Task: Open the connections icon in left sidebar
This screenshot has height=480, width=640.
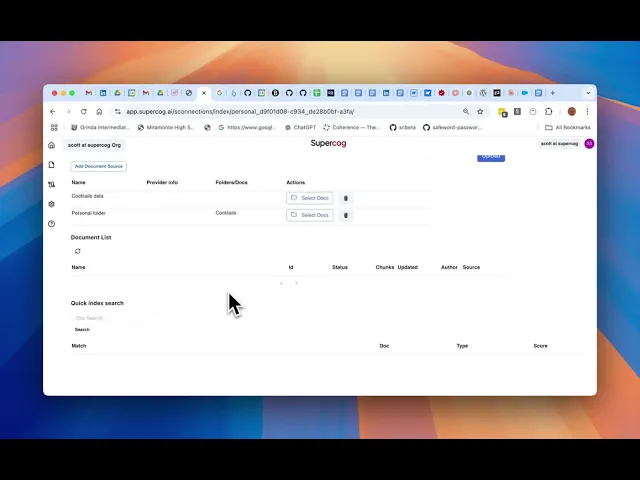Action: pyautogui.click(x=51, y=184)
